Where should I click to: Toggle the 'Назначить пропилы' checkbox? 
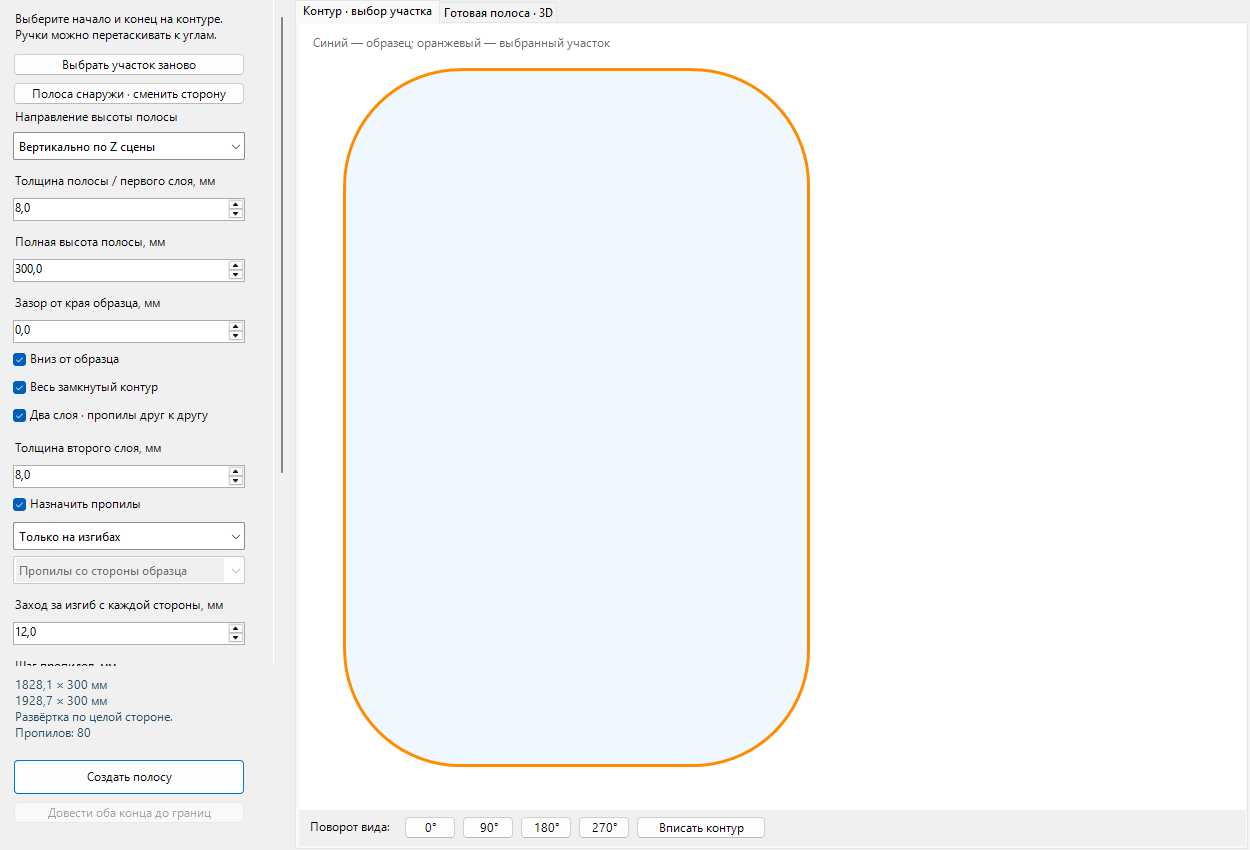tap(20, 504)
